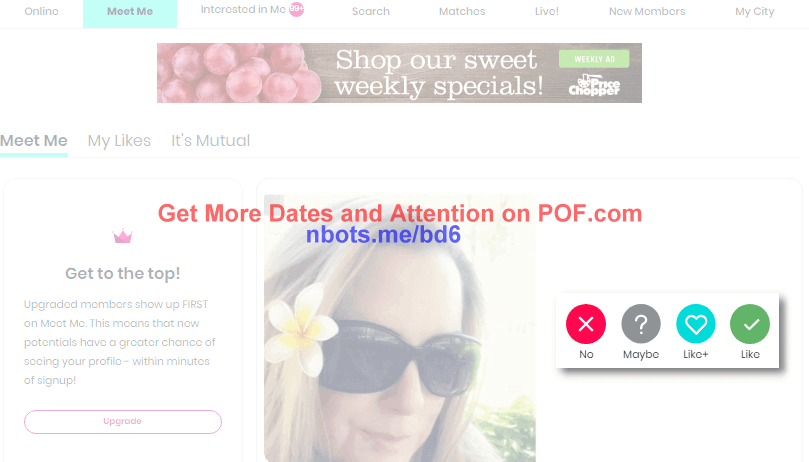
Task: Click the Upgrade button
Action: pyautogui.click(x=123, y=421)
